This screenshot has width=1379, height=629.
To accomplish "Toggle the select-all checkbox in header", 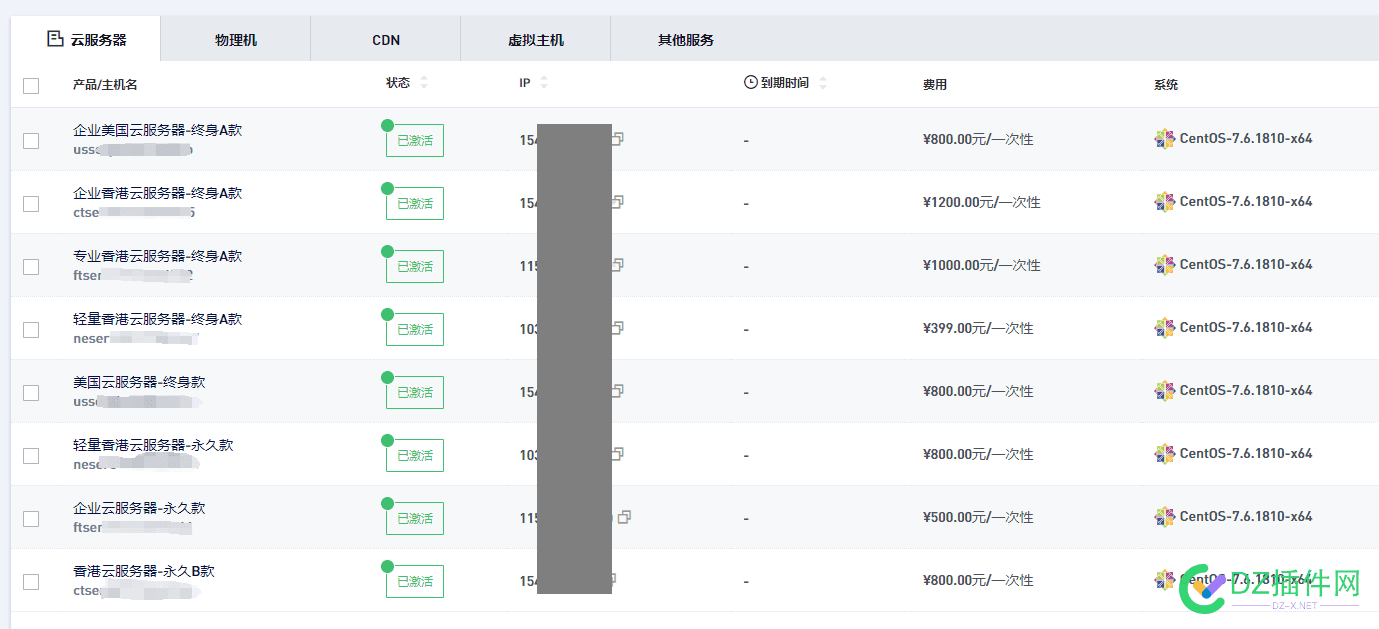I will click(31, 86).
